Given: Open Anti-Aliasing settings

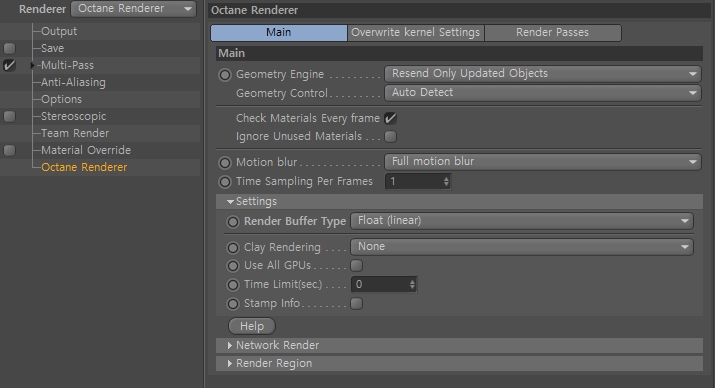Looking at the screenshot, I should pos(73,82).
